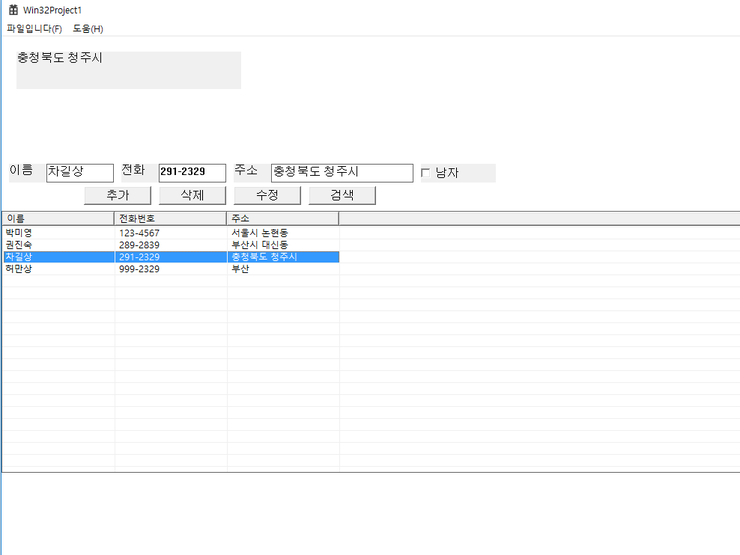Click the 이름 label next to the name field

(21, 170)
